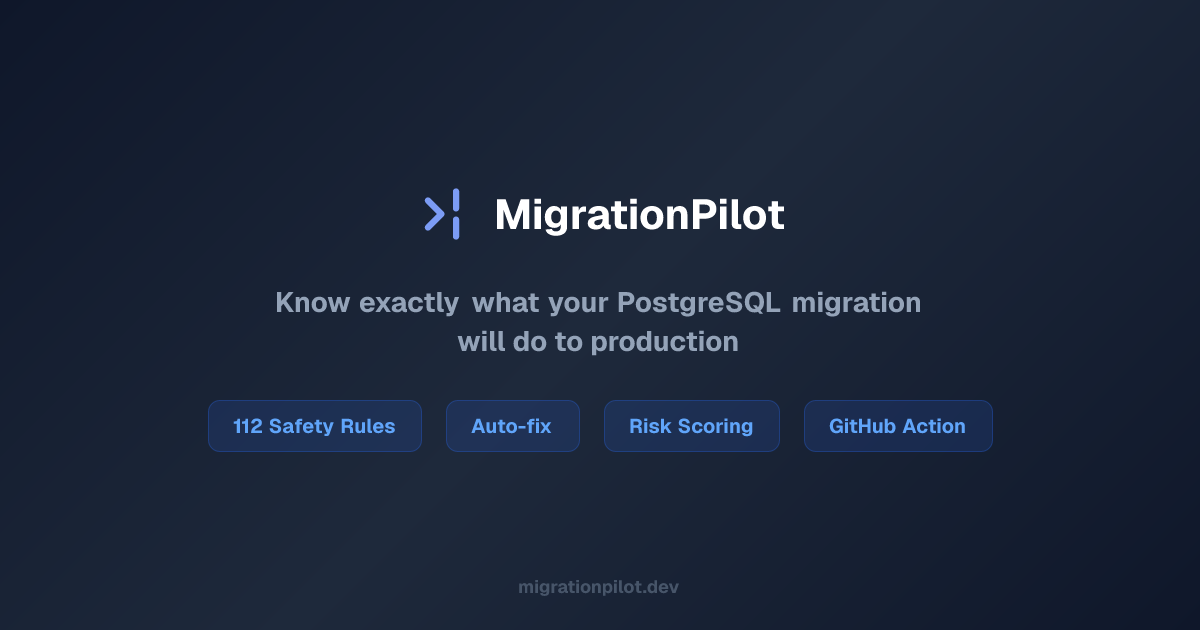Screen dimensions: 1200x630
Task: Open the migrationpilot.dev link
Action: pyautogui.click(x=599, y=587)
